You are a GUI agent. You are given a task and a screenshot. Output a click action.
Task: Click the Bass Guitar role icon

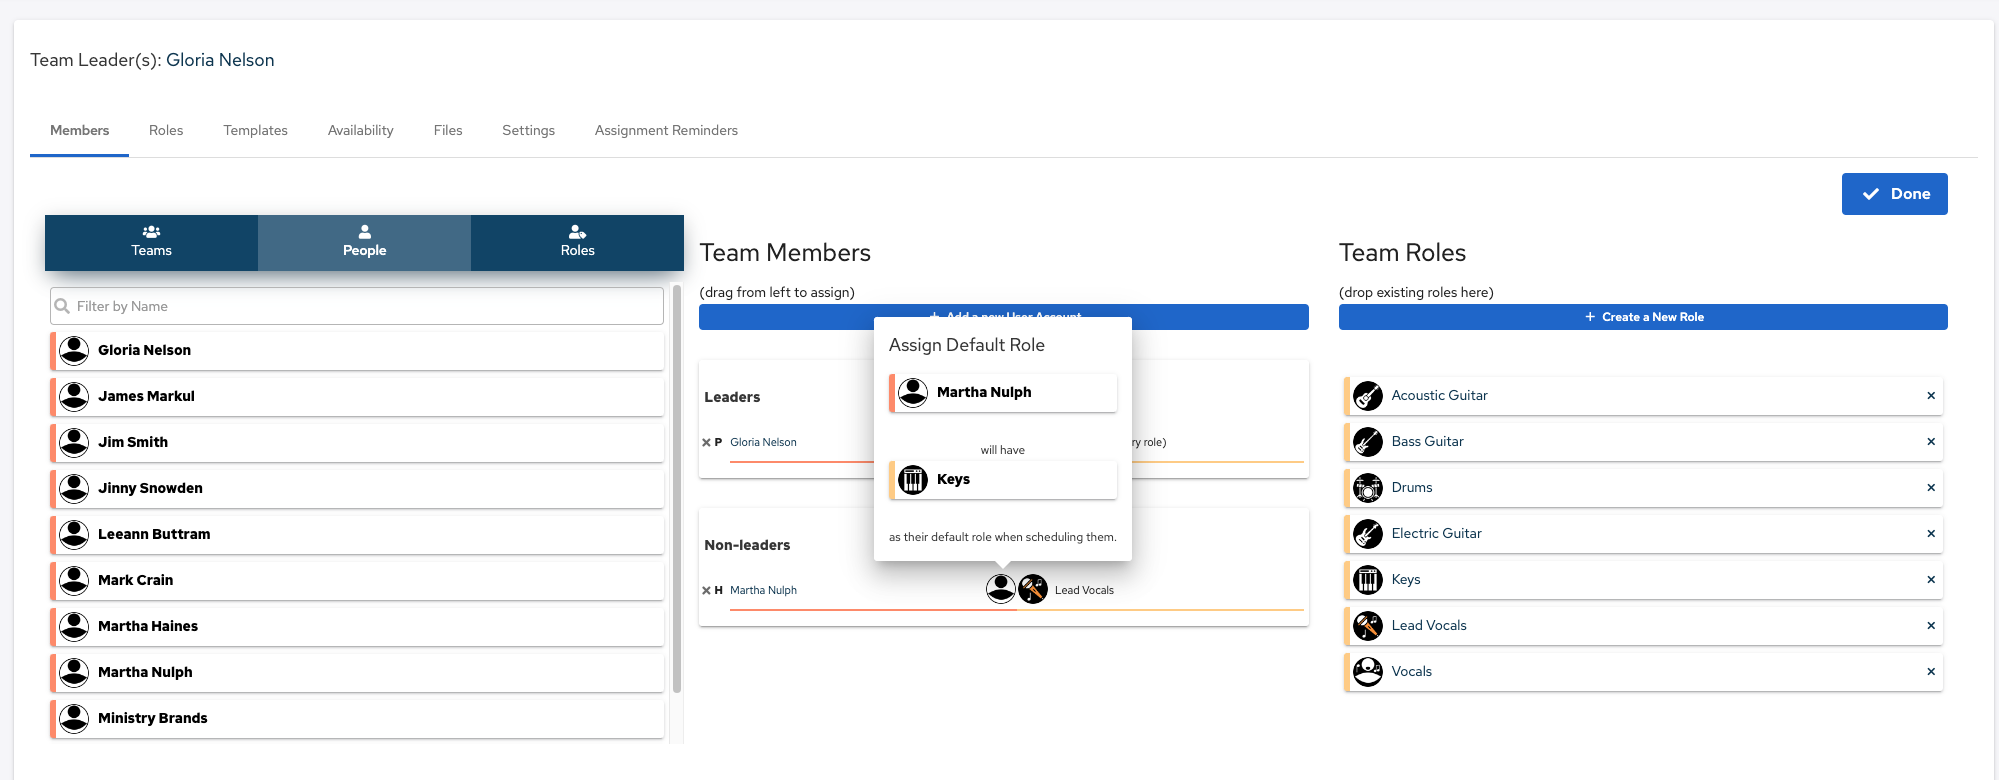pos(1367,442)
